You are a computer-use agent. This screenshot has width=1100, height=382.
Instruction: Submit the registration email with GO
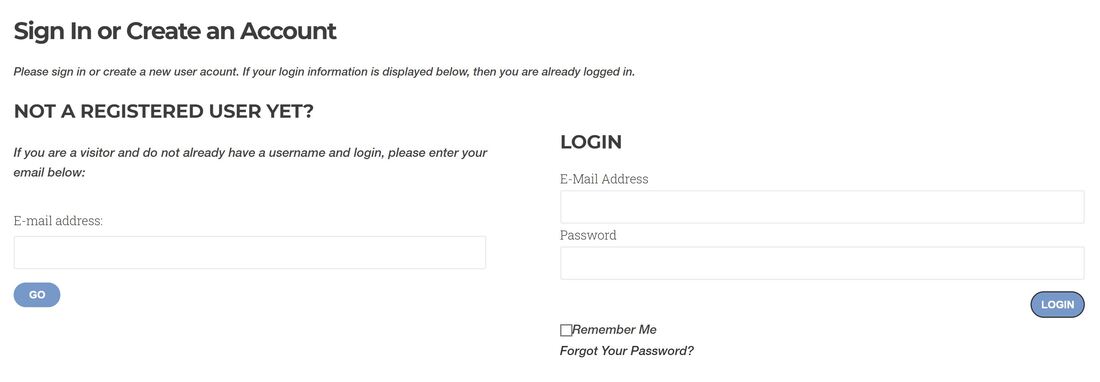[x=37, y=295]
